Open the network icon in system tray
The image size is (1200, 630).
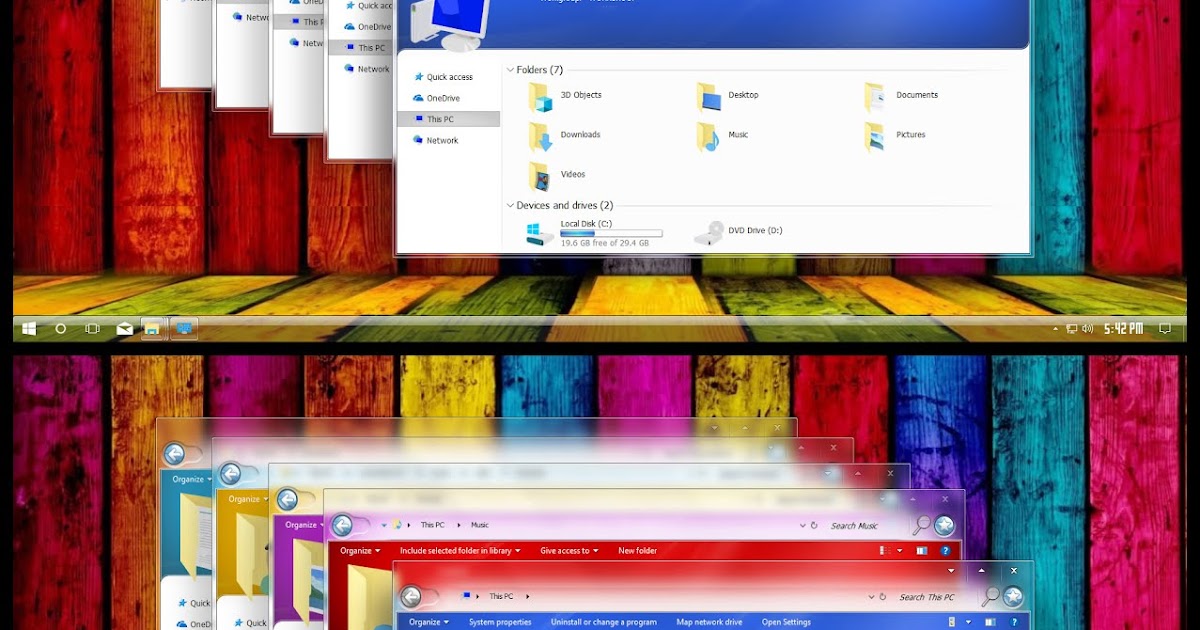click(1072, 328)
